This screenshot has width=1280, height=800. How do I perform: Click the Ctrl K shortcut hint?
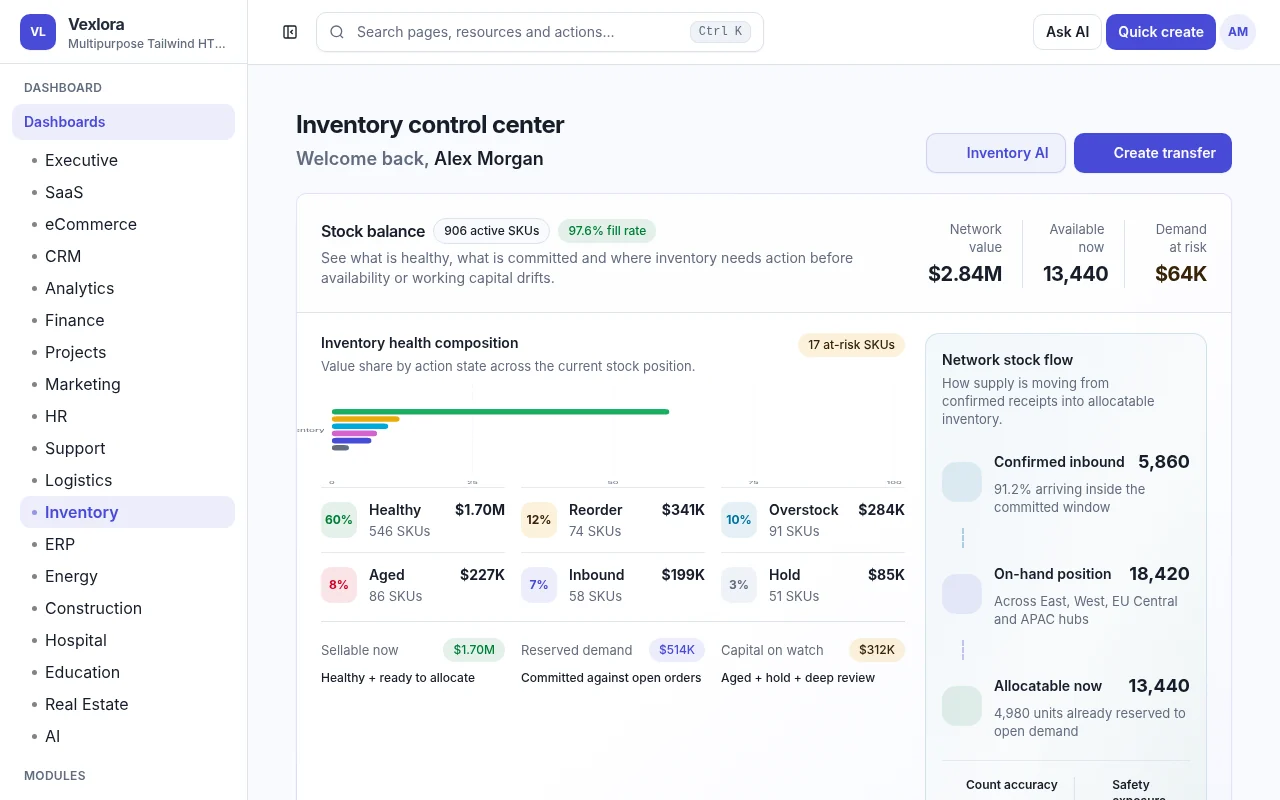click(720, 32)
